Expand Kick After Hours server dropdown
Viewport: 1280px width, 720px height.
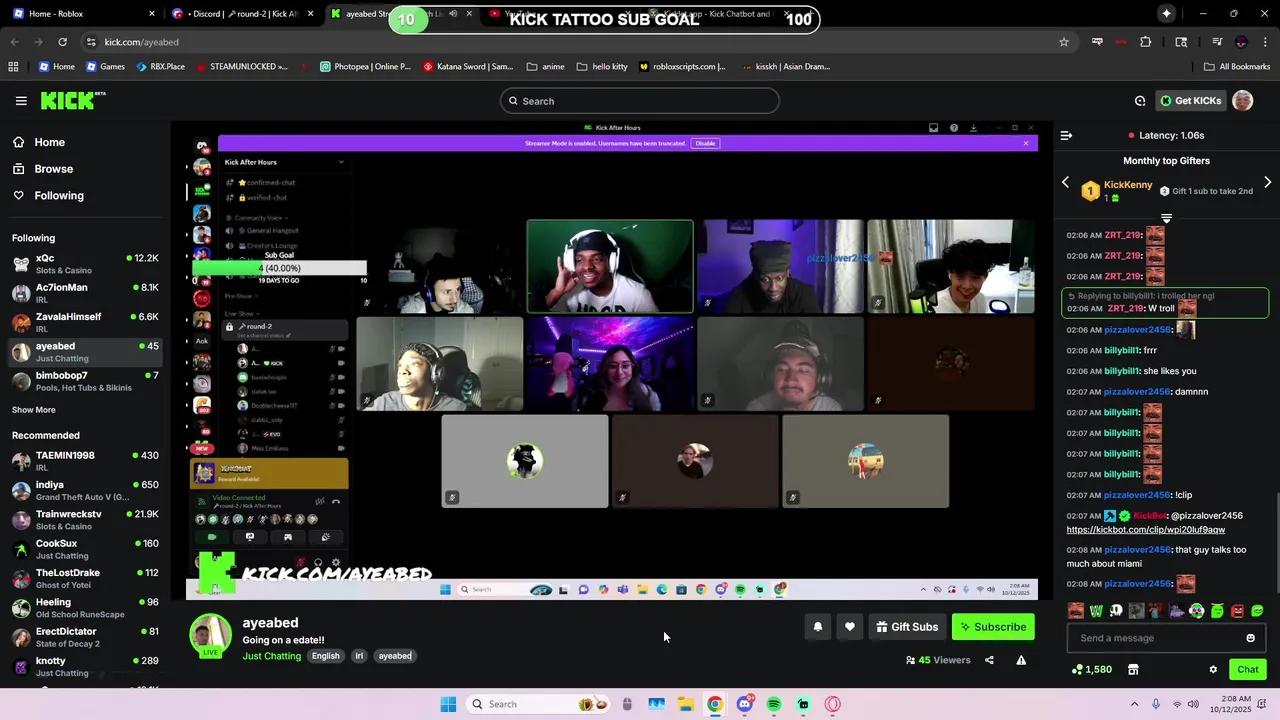pyautogui.click(x=340, y=162)
